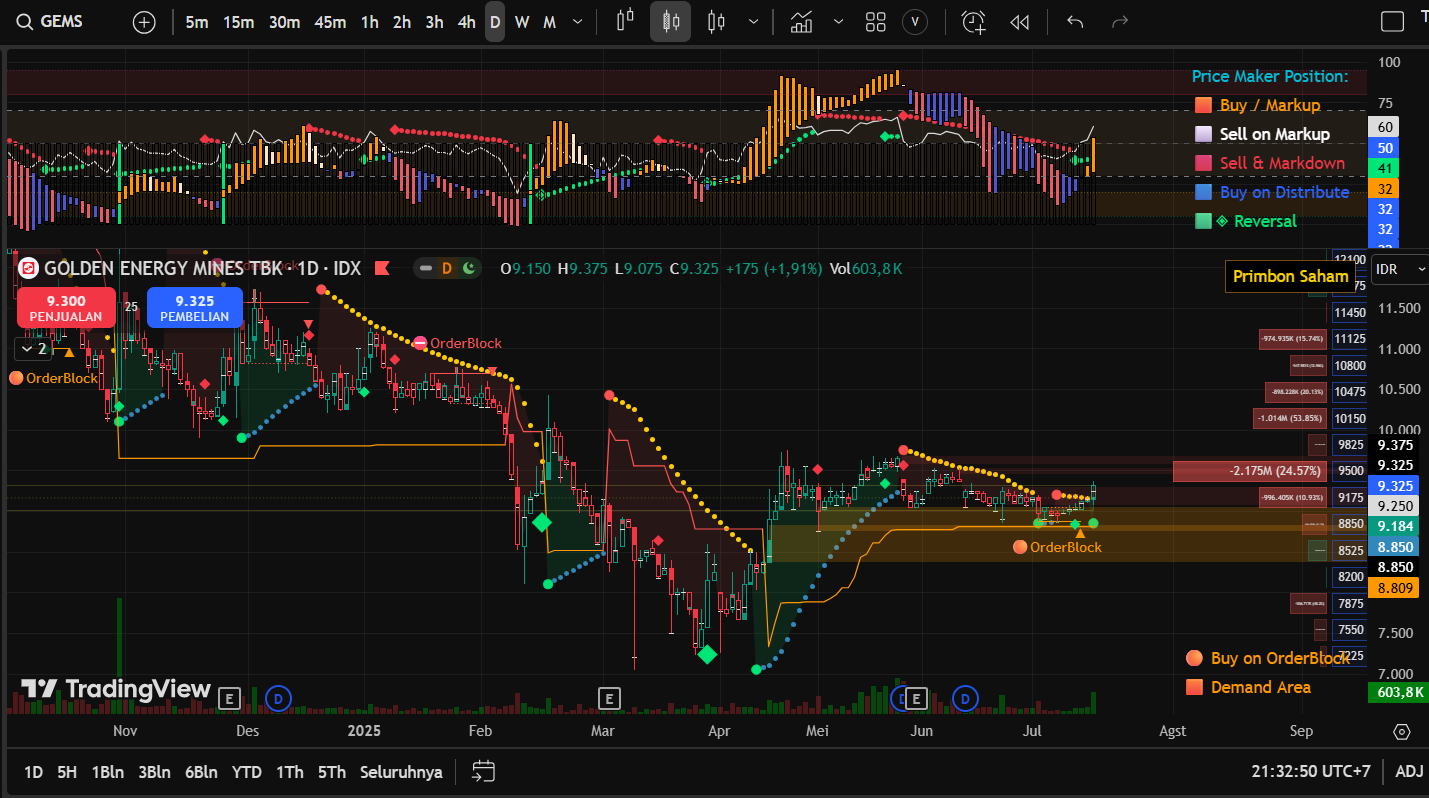Set the date range to 5Th
This screenshot has height=798, width=1429.
click(332, 772)
